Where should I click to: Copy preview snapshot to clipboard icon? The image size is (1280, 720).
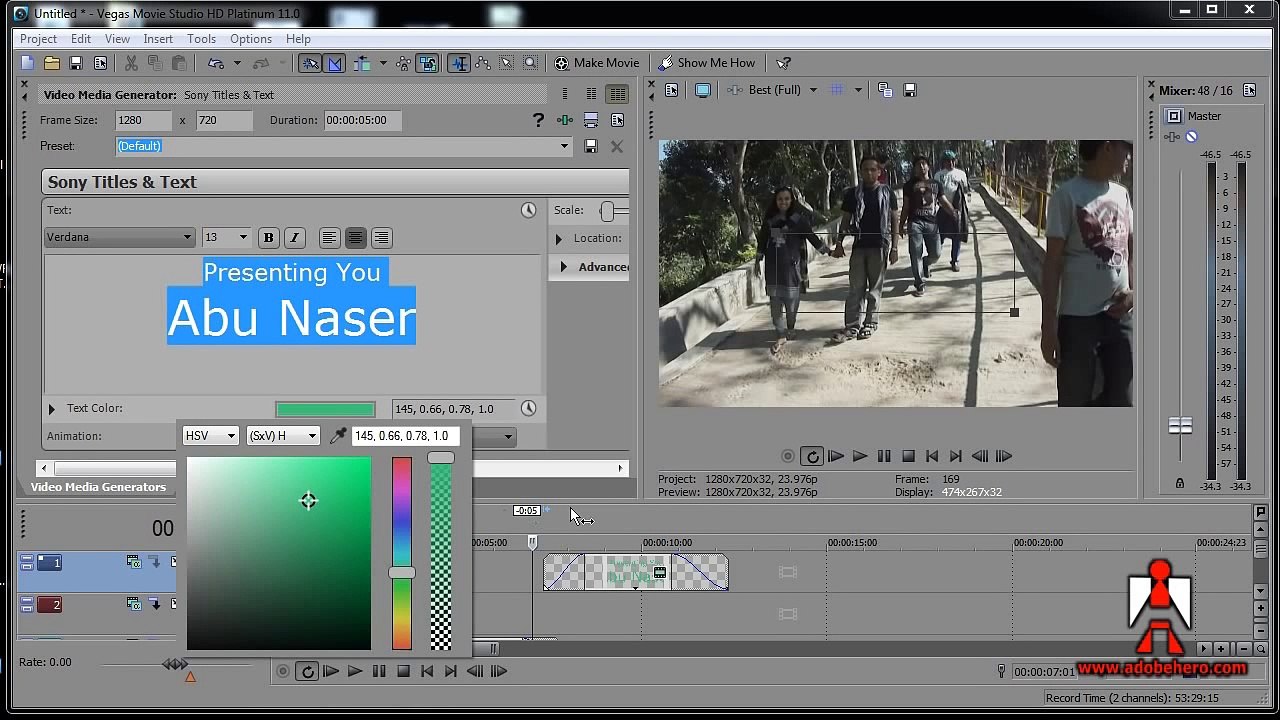pos(885,90)
